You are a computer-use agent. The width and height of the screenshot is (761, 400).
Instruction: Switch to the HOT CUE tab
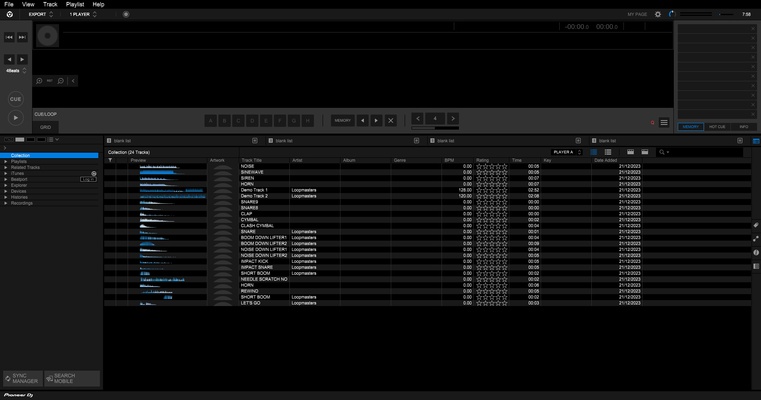717,127
